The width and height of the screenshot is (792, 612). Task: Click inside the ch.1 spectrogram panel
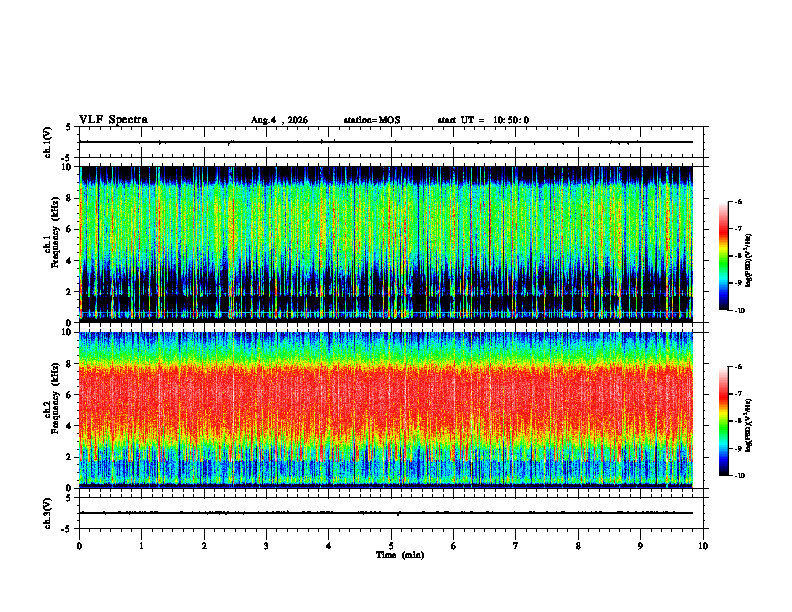coord(386,244)
